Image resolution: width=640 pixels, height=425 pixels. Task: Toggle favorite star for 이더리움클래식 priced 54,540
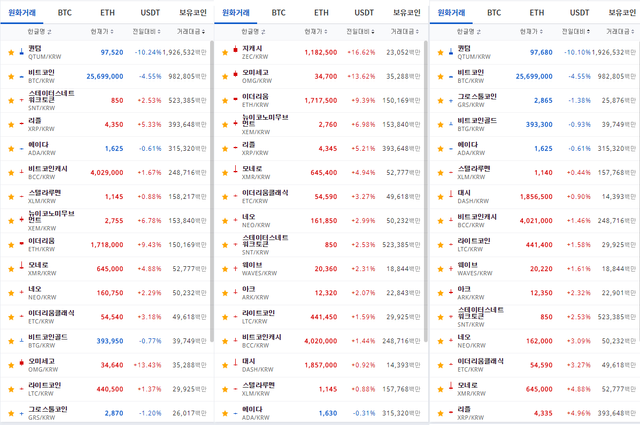click(x=11, y=317)
